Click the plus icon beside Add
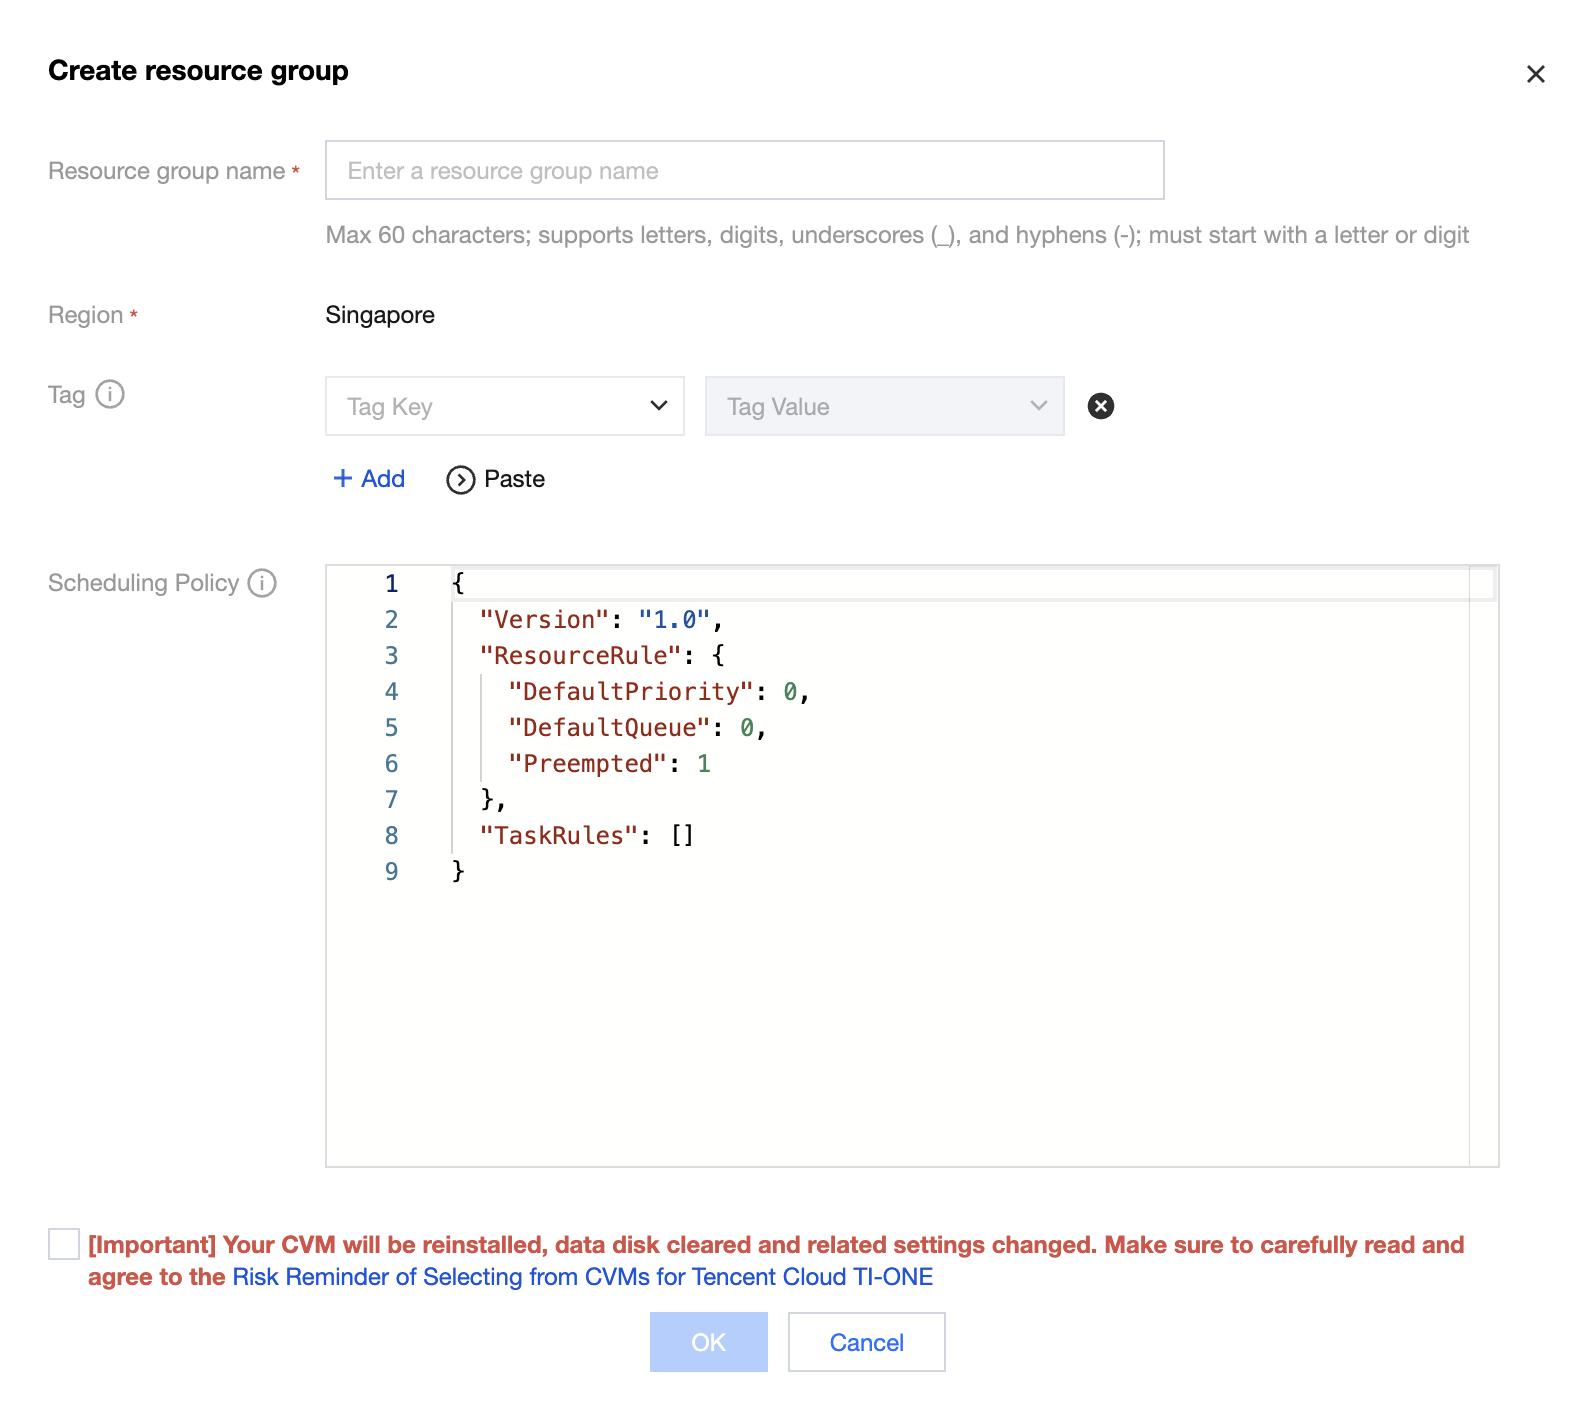1594x1412 pixels. tap(343, 479)
